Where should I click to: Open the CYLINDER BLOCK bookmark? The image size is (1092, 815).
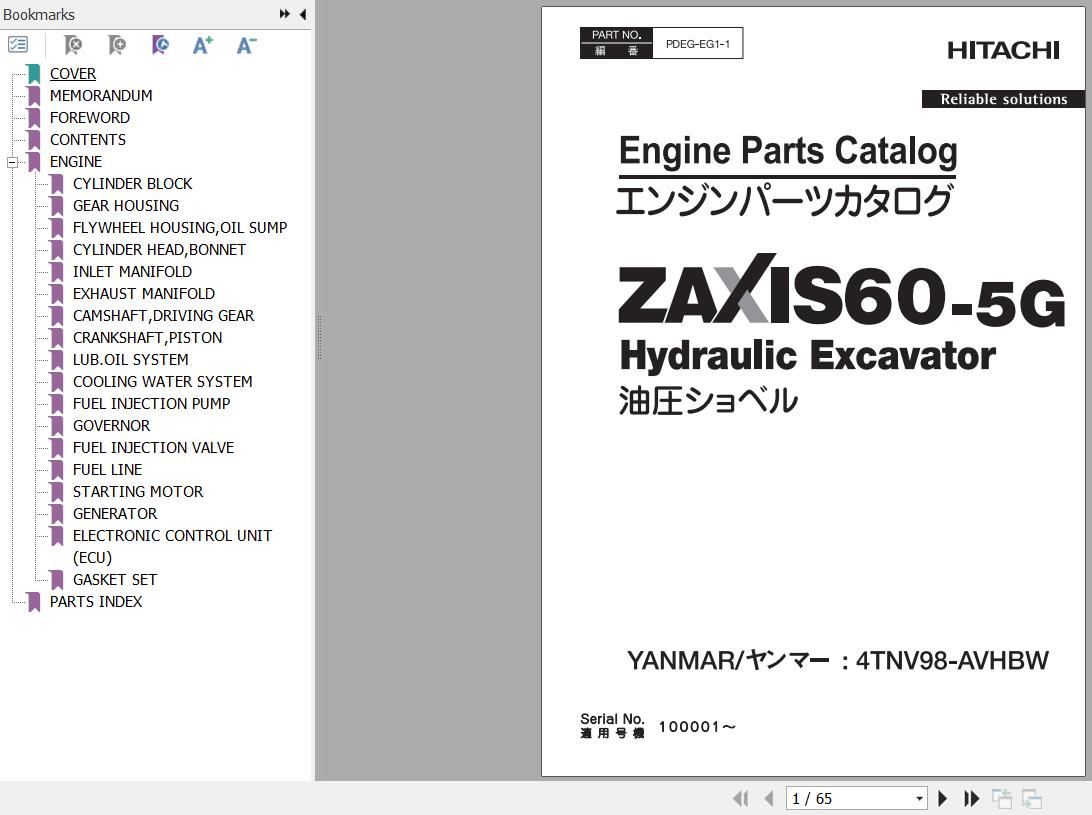132,184
